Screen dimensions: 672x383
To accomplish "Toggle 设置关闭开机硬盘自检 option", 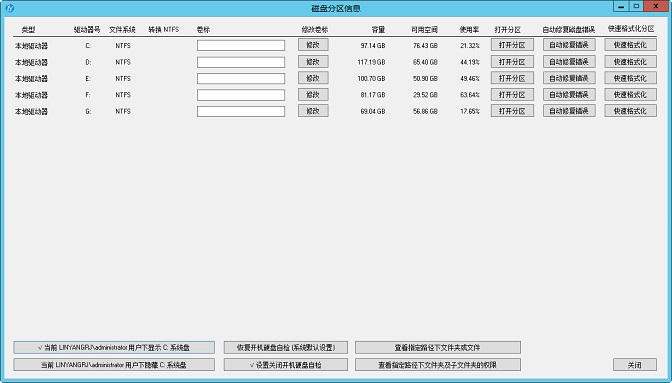I will pyautogui.click(x=286, y=365).
